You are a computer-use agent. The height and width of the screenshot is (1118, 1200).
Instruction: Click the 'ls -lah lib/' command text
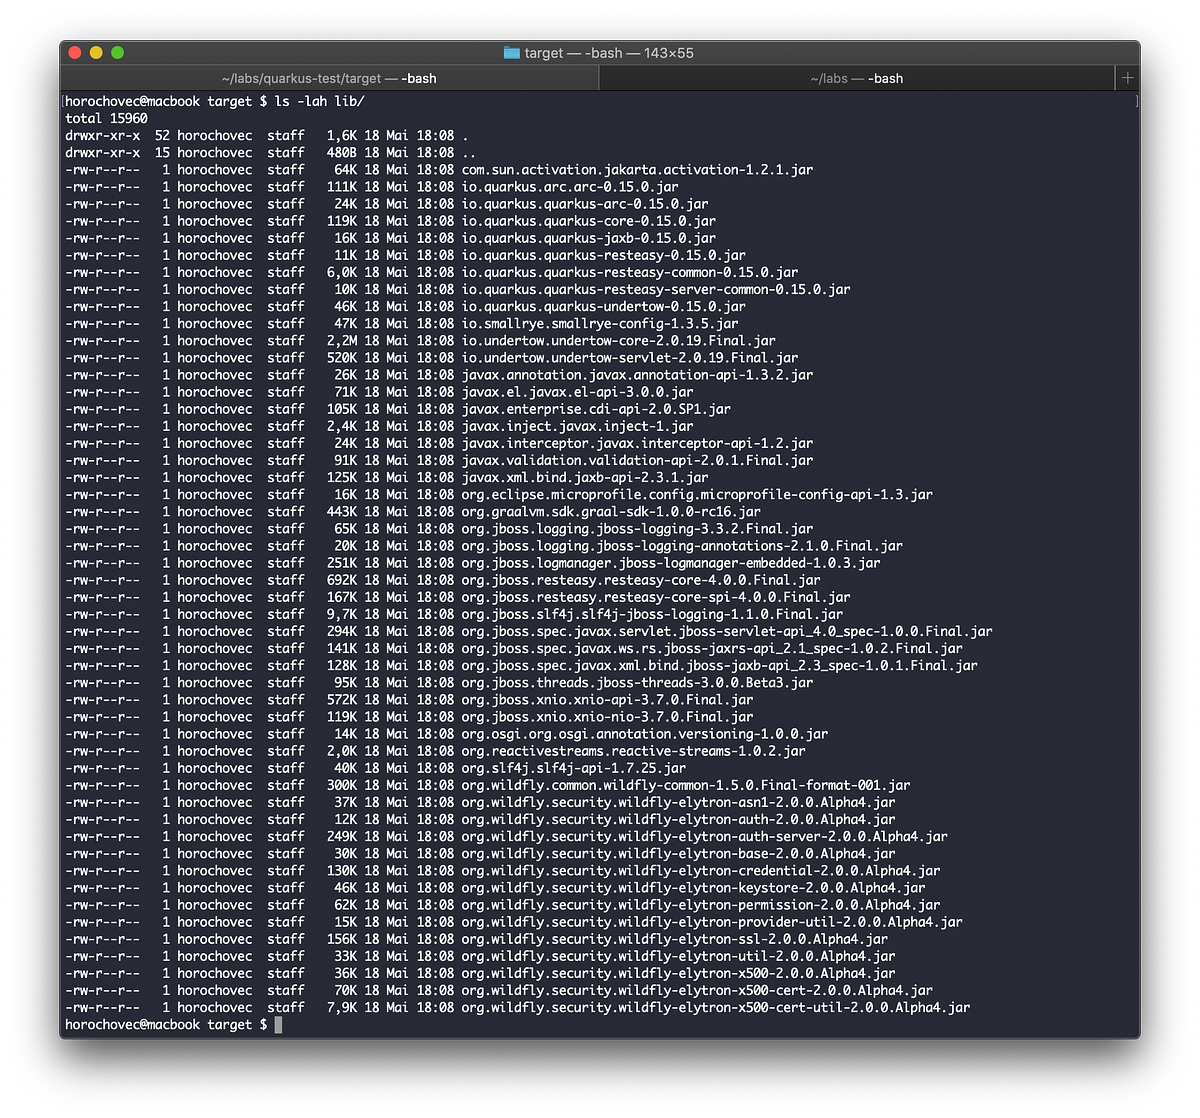click(x=320, y=101)
